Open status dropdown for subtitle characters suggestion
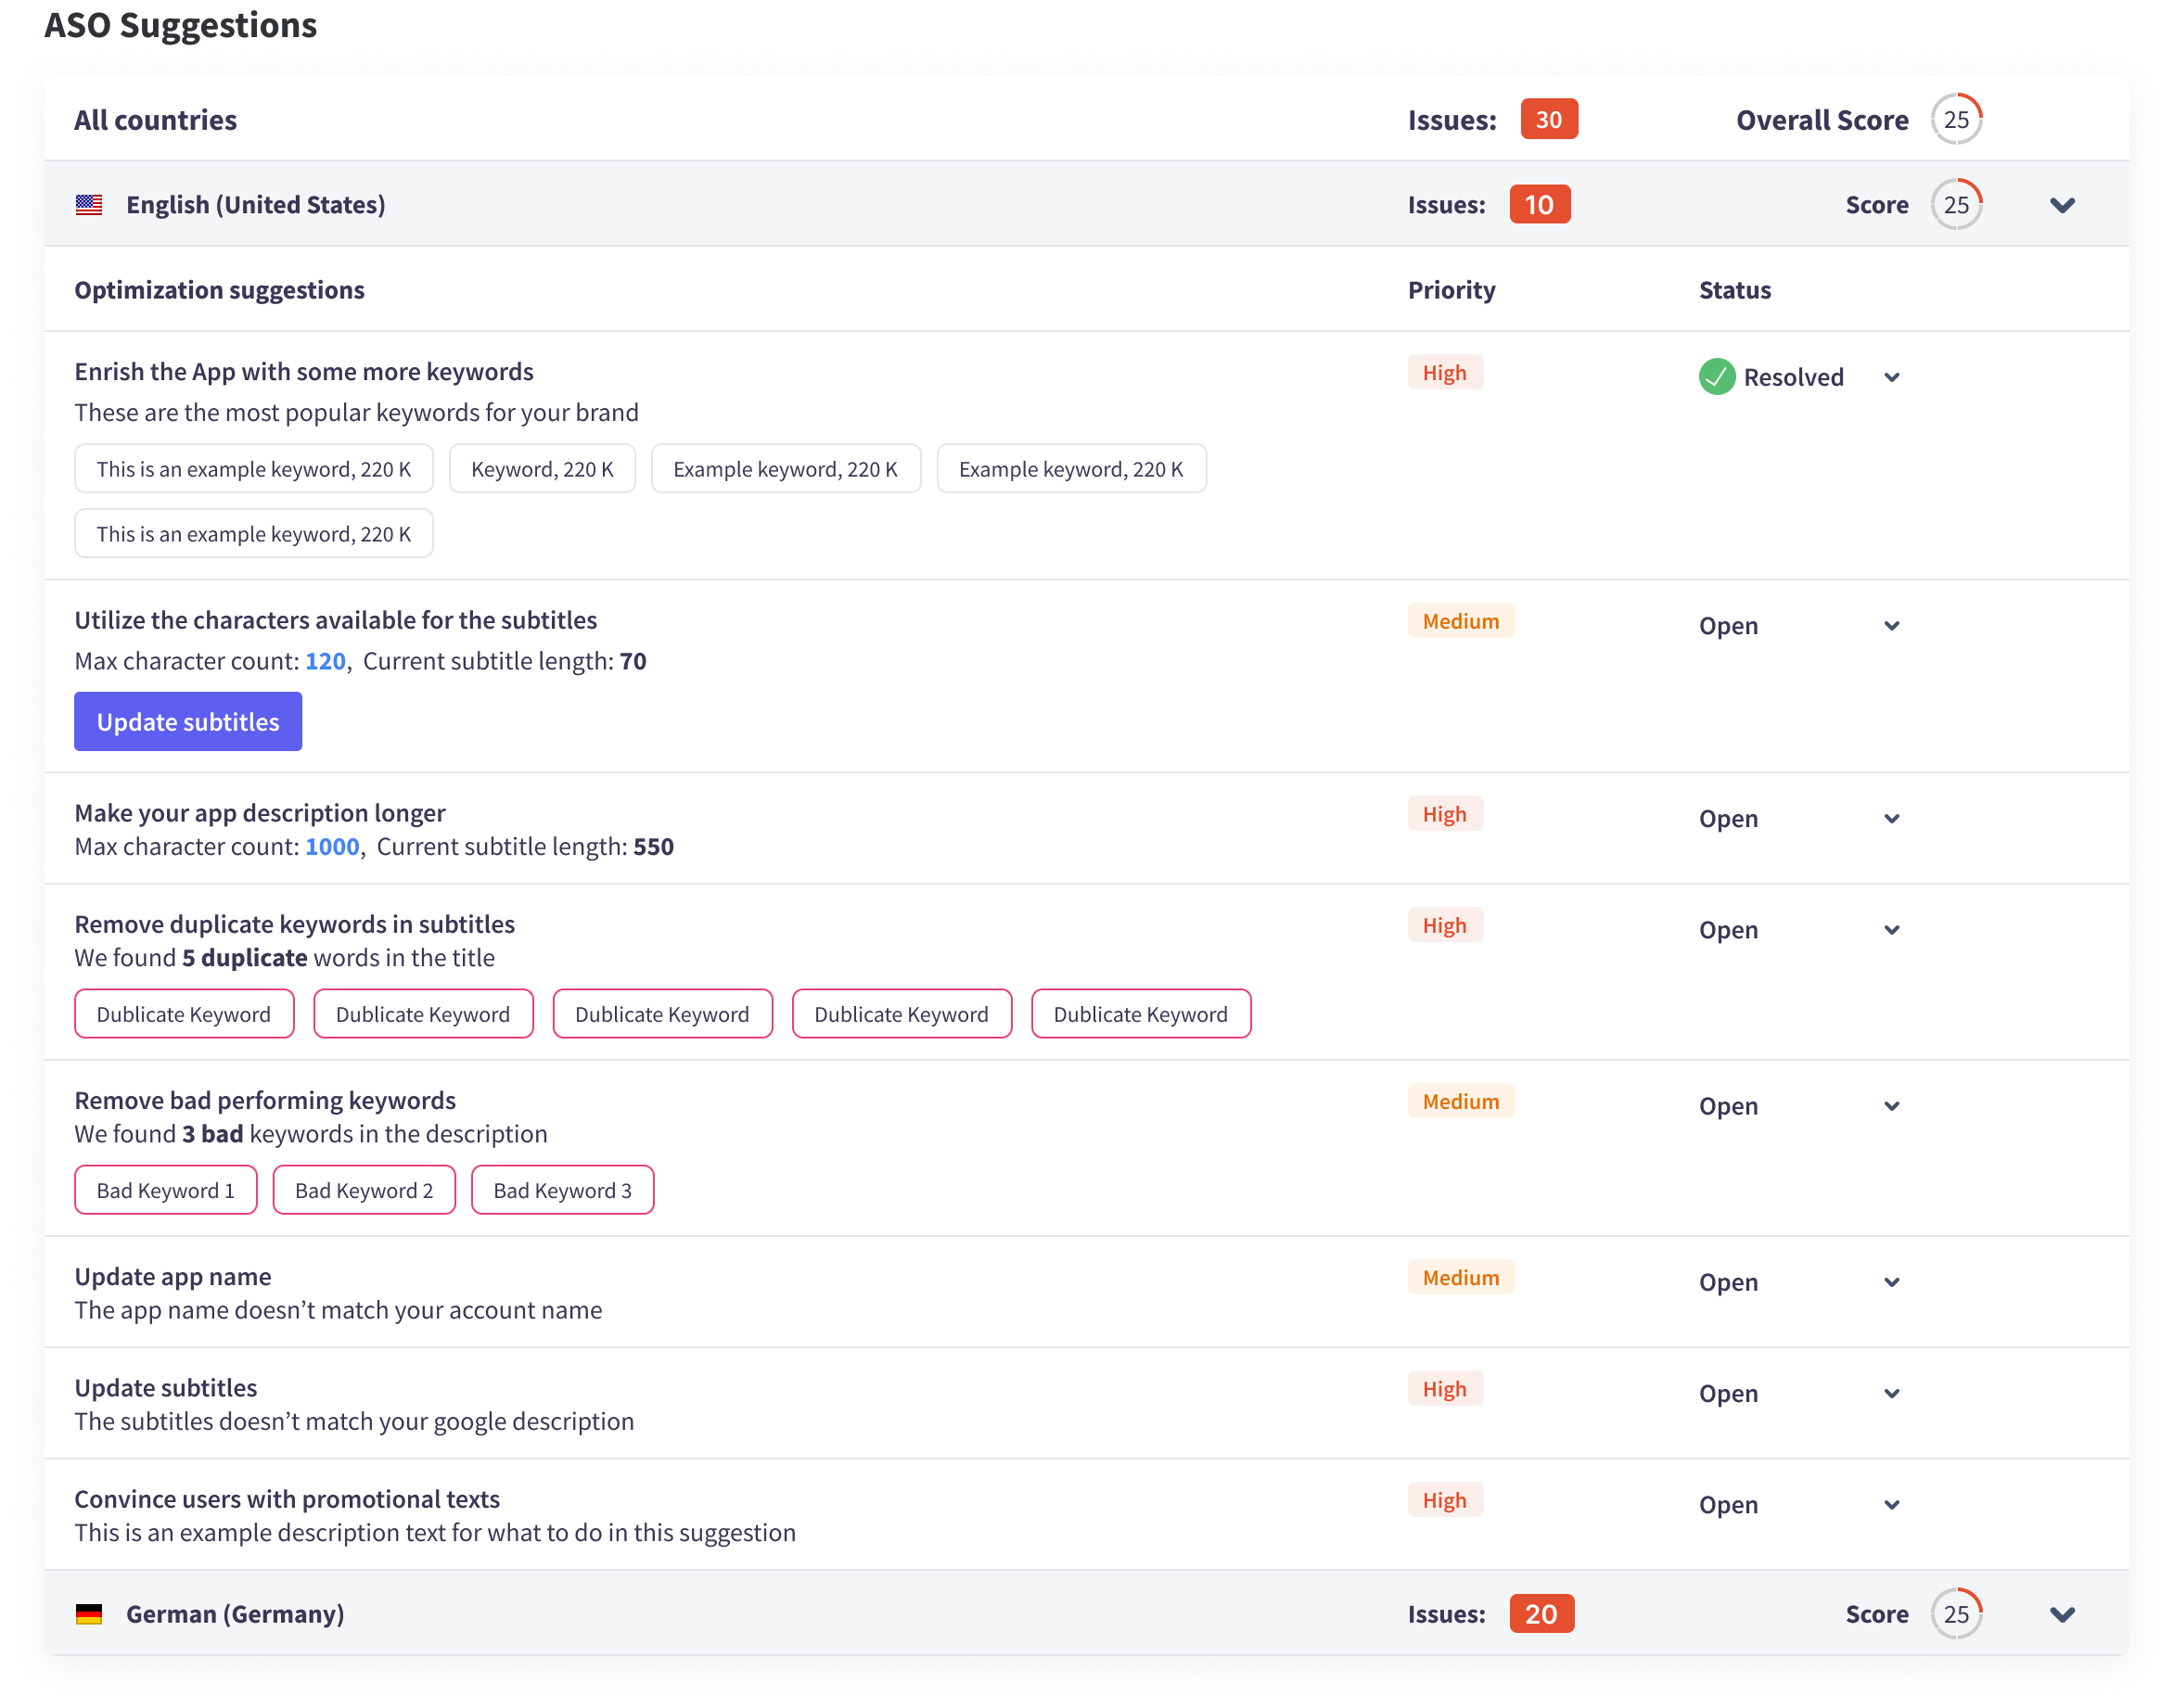The image size is (2174, 1708). pyautogui.click(x=1891, y=626)
